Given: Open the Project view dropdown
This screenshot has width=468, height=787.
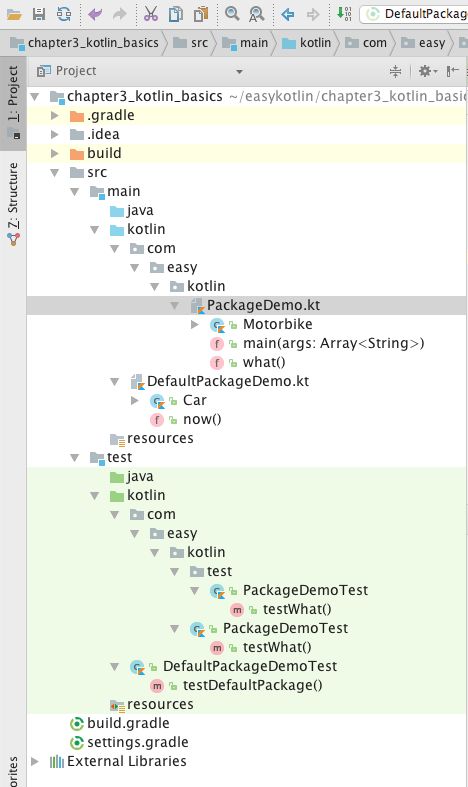Looking at the screenshot, I should (240, 72).
